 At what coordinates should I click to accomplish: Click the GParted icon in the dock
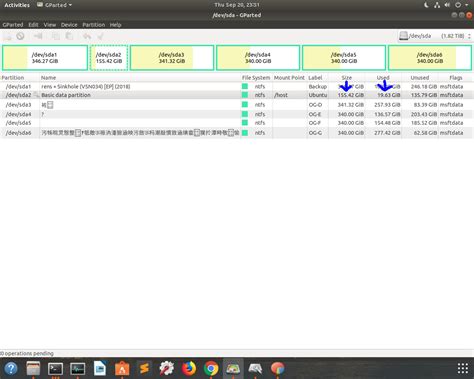click(x=233, y=368)
